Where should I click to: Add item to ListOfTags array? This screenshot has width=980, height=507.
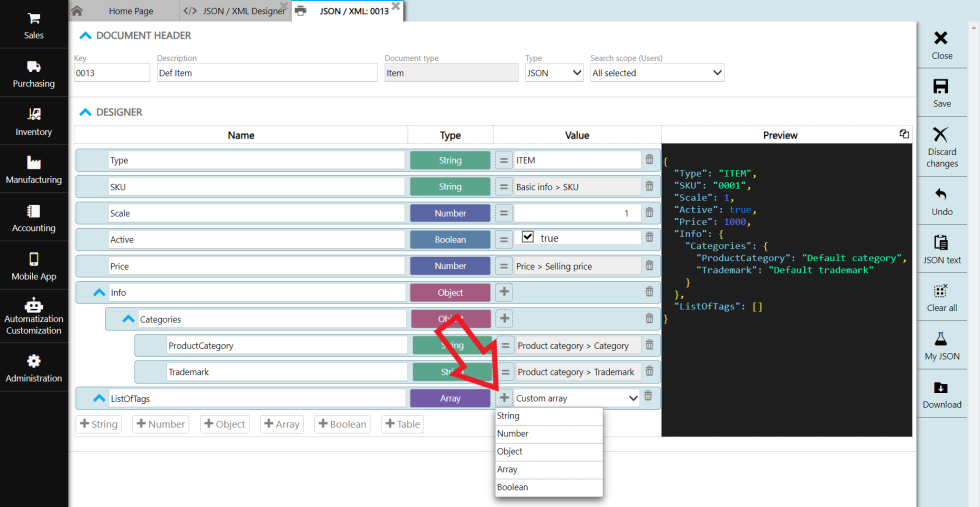pyautogui.click(x=504, y=398)
